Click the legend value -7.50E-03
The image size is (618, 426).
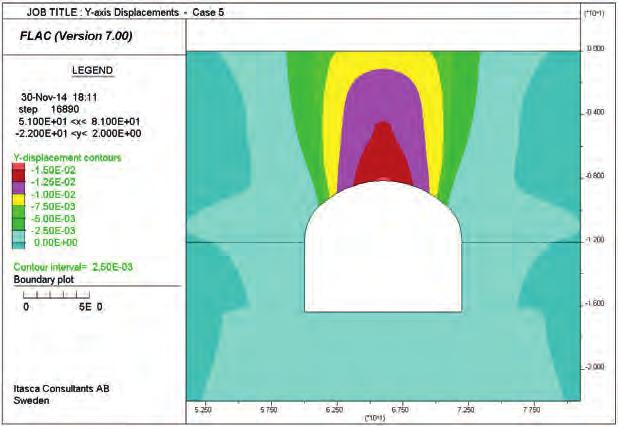point(53,206)
